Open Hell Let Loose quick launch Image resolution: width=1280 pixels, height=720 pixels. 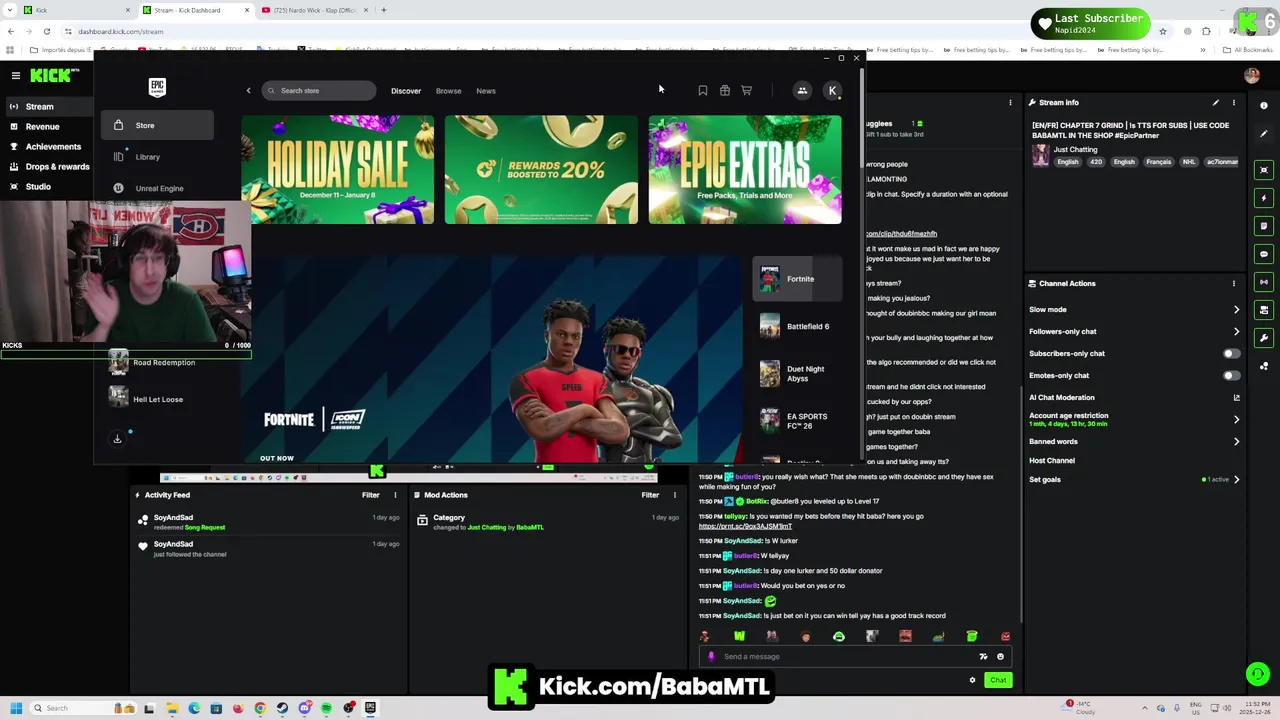pos(157,399)
